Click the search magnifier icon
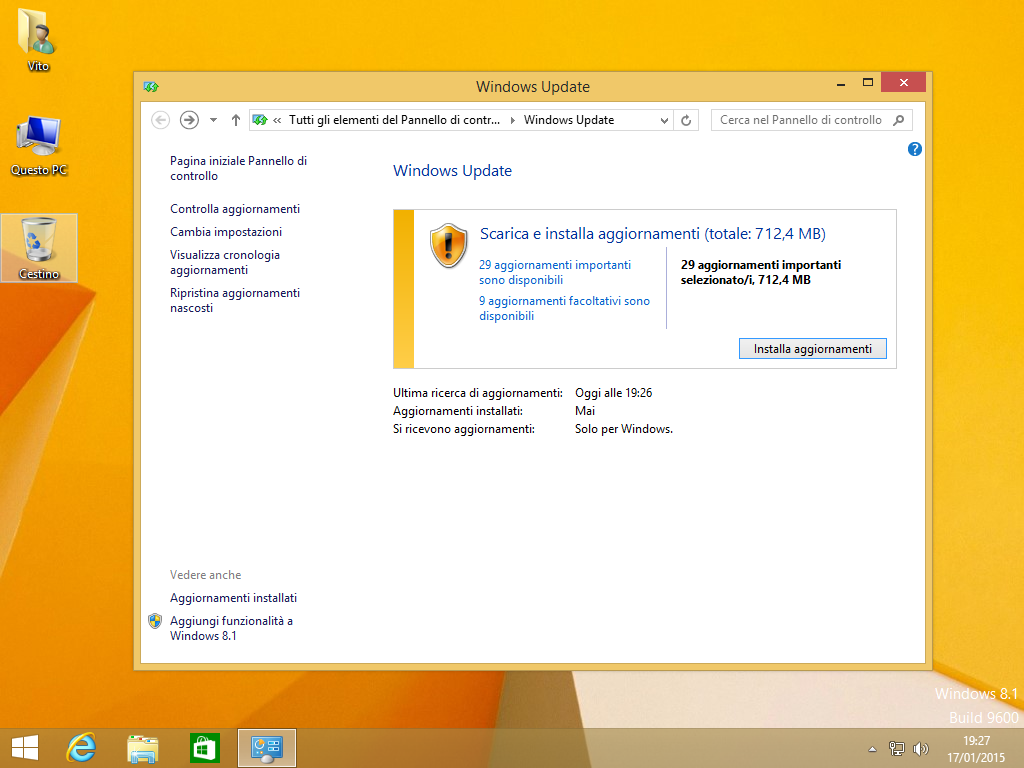The height and width of the screenshot is (768, 1024). pyautogui.click(x=899, y=120)
